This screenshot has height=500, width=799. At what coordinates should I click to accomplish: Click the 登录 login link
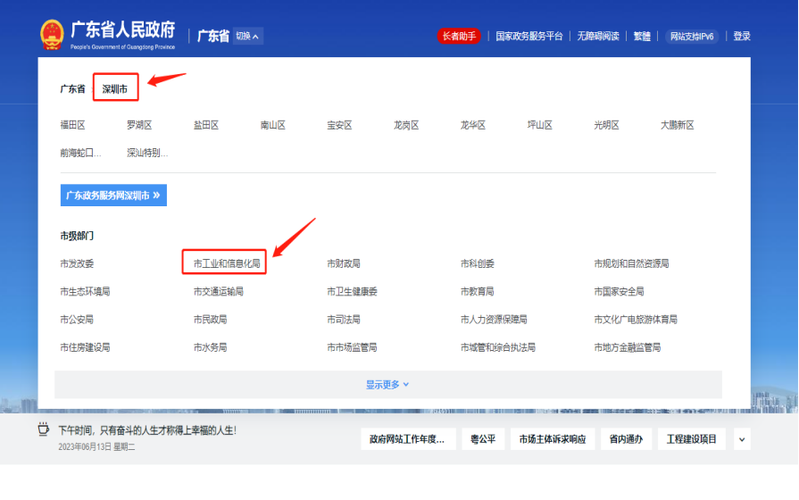click(742, 36)
